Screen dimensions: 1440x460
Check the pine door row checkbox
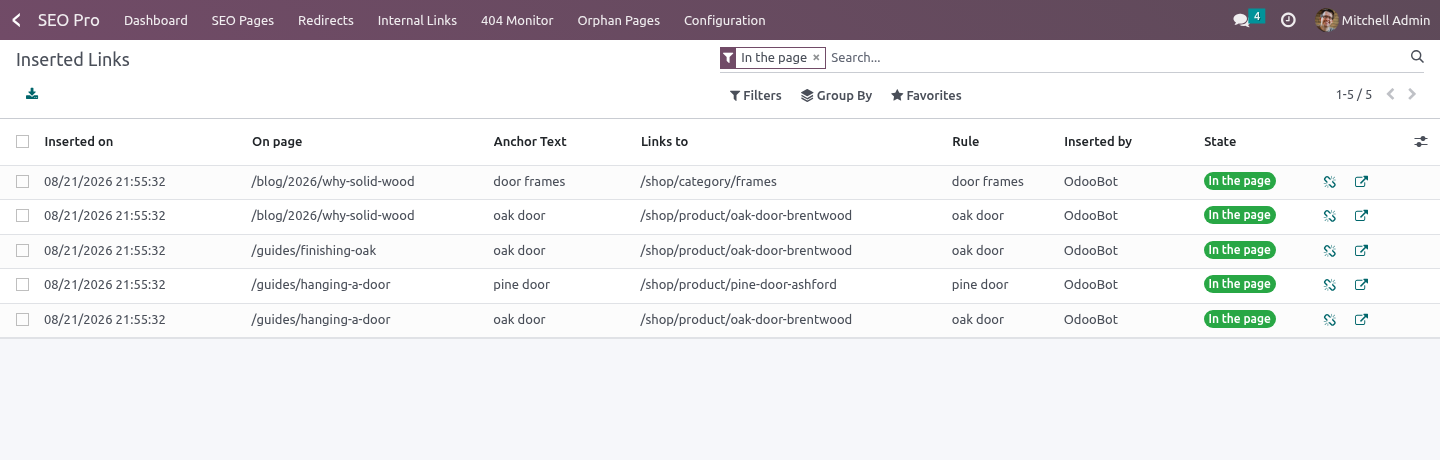(22, 285)
